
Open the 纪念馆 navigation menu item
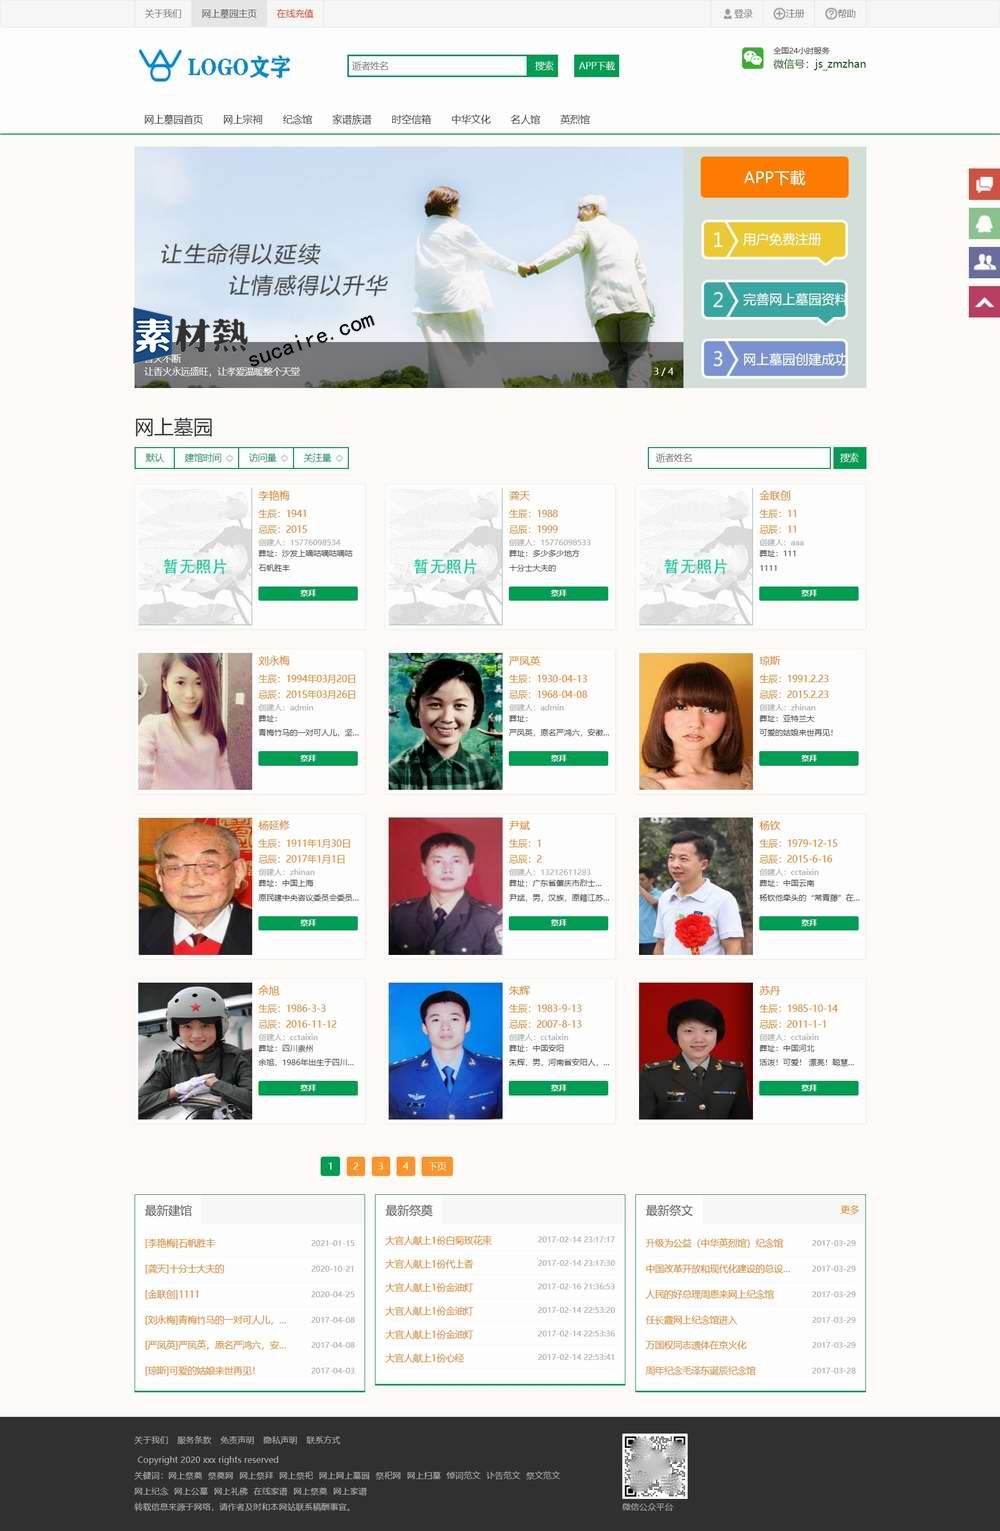[297, 120]
